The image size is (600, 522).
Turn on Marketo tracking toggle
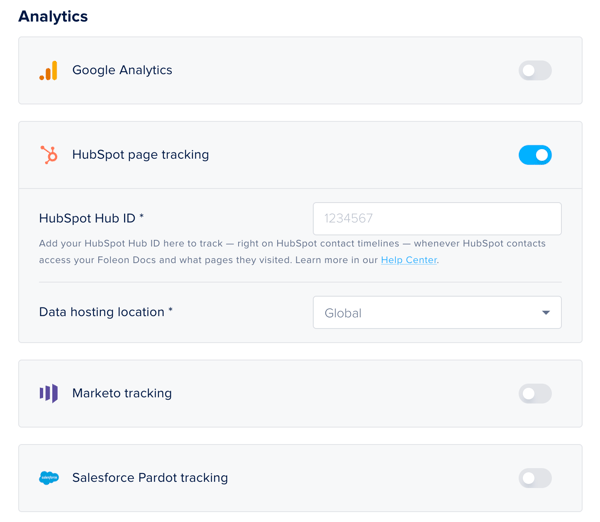(535, 393)
